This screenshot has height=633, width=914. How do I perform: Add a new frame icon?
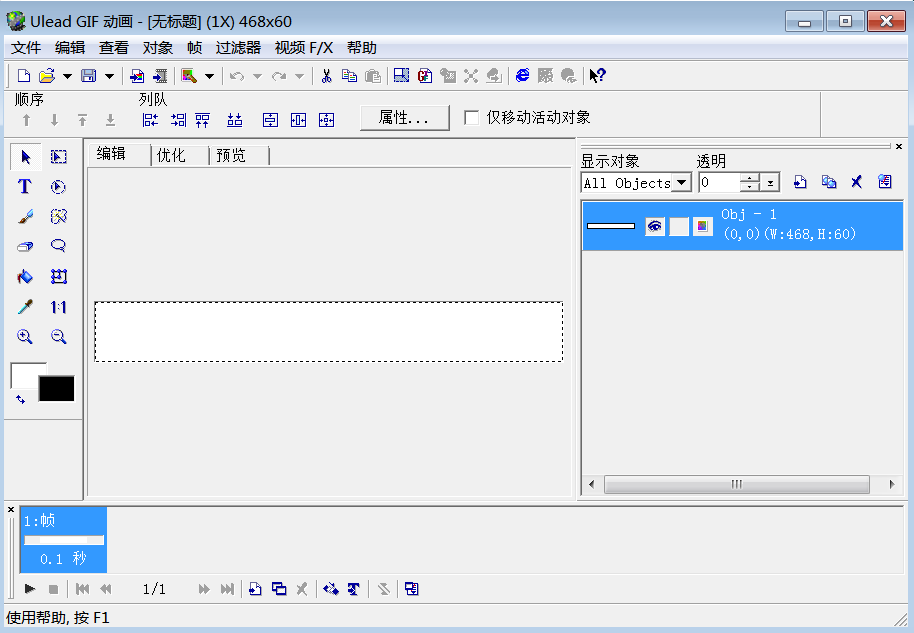255,589
